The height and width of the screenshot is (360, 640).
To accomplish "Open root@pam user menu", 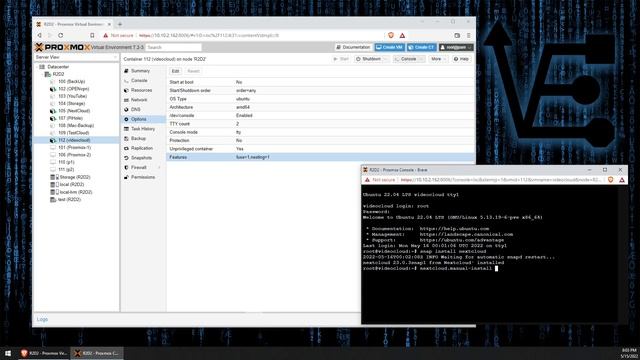I will [456, 47].
